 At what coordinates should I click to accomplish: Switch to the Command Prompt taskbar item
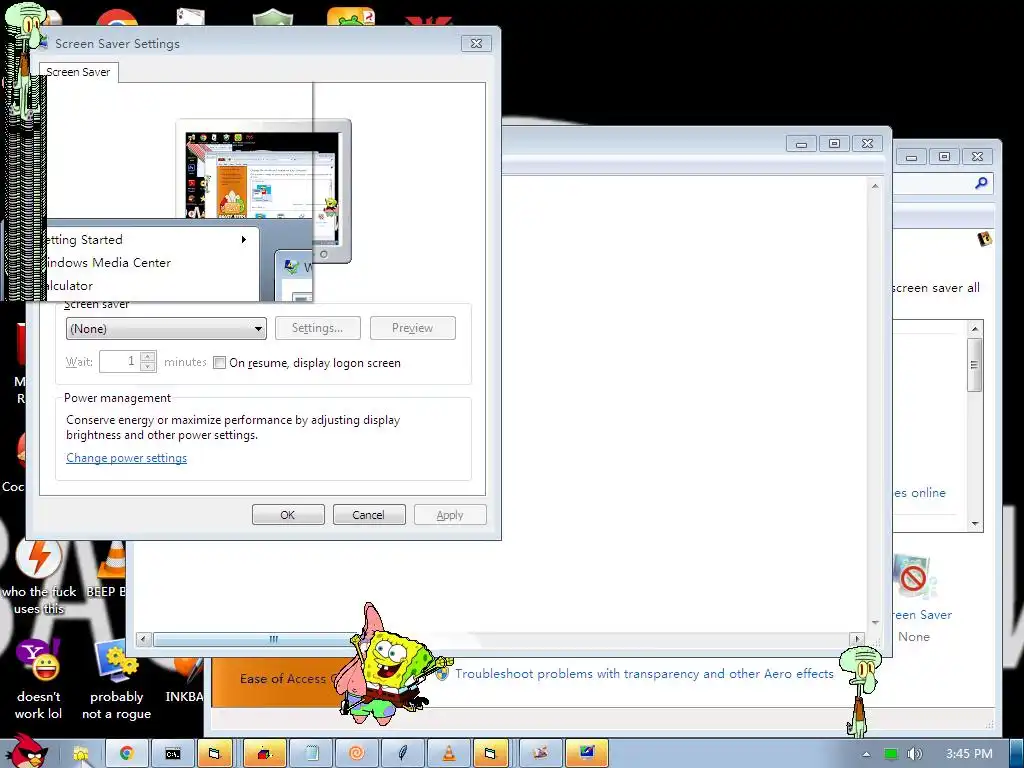point(172,754)
